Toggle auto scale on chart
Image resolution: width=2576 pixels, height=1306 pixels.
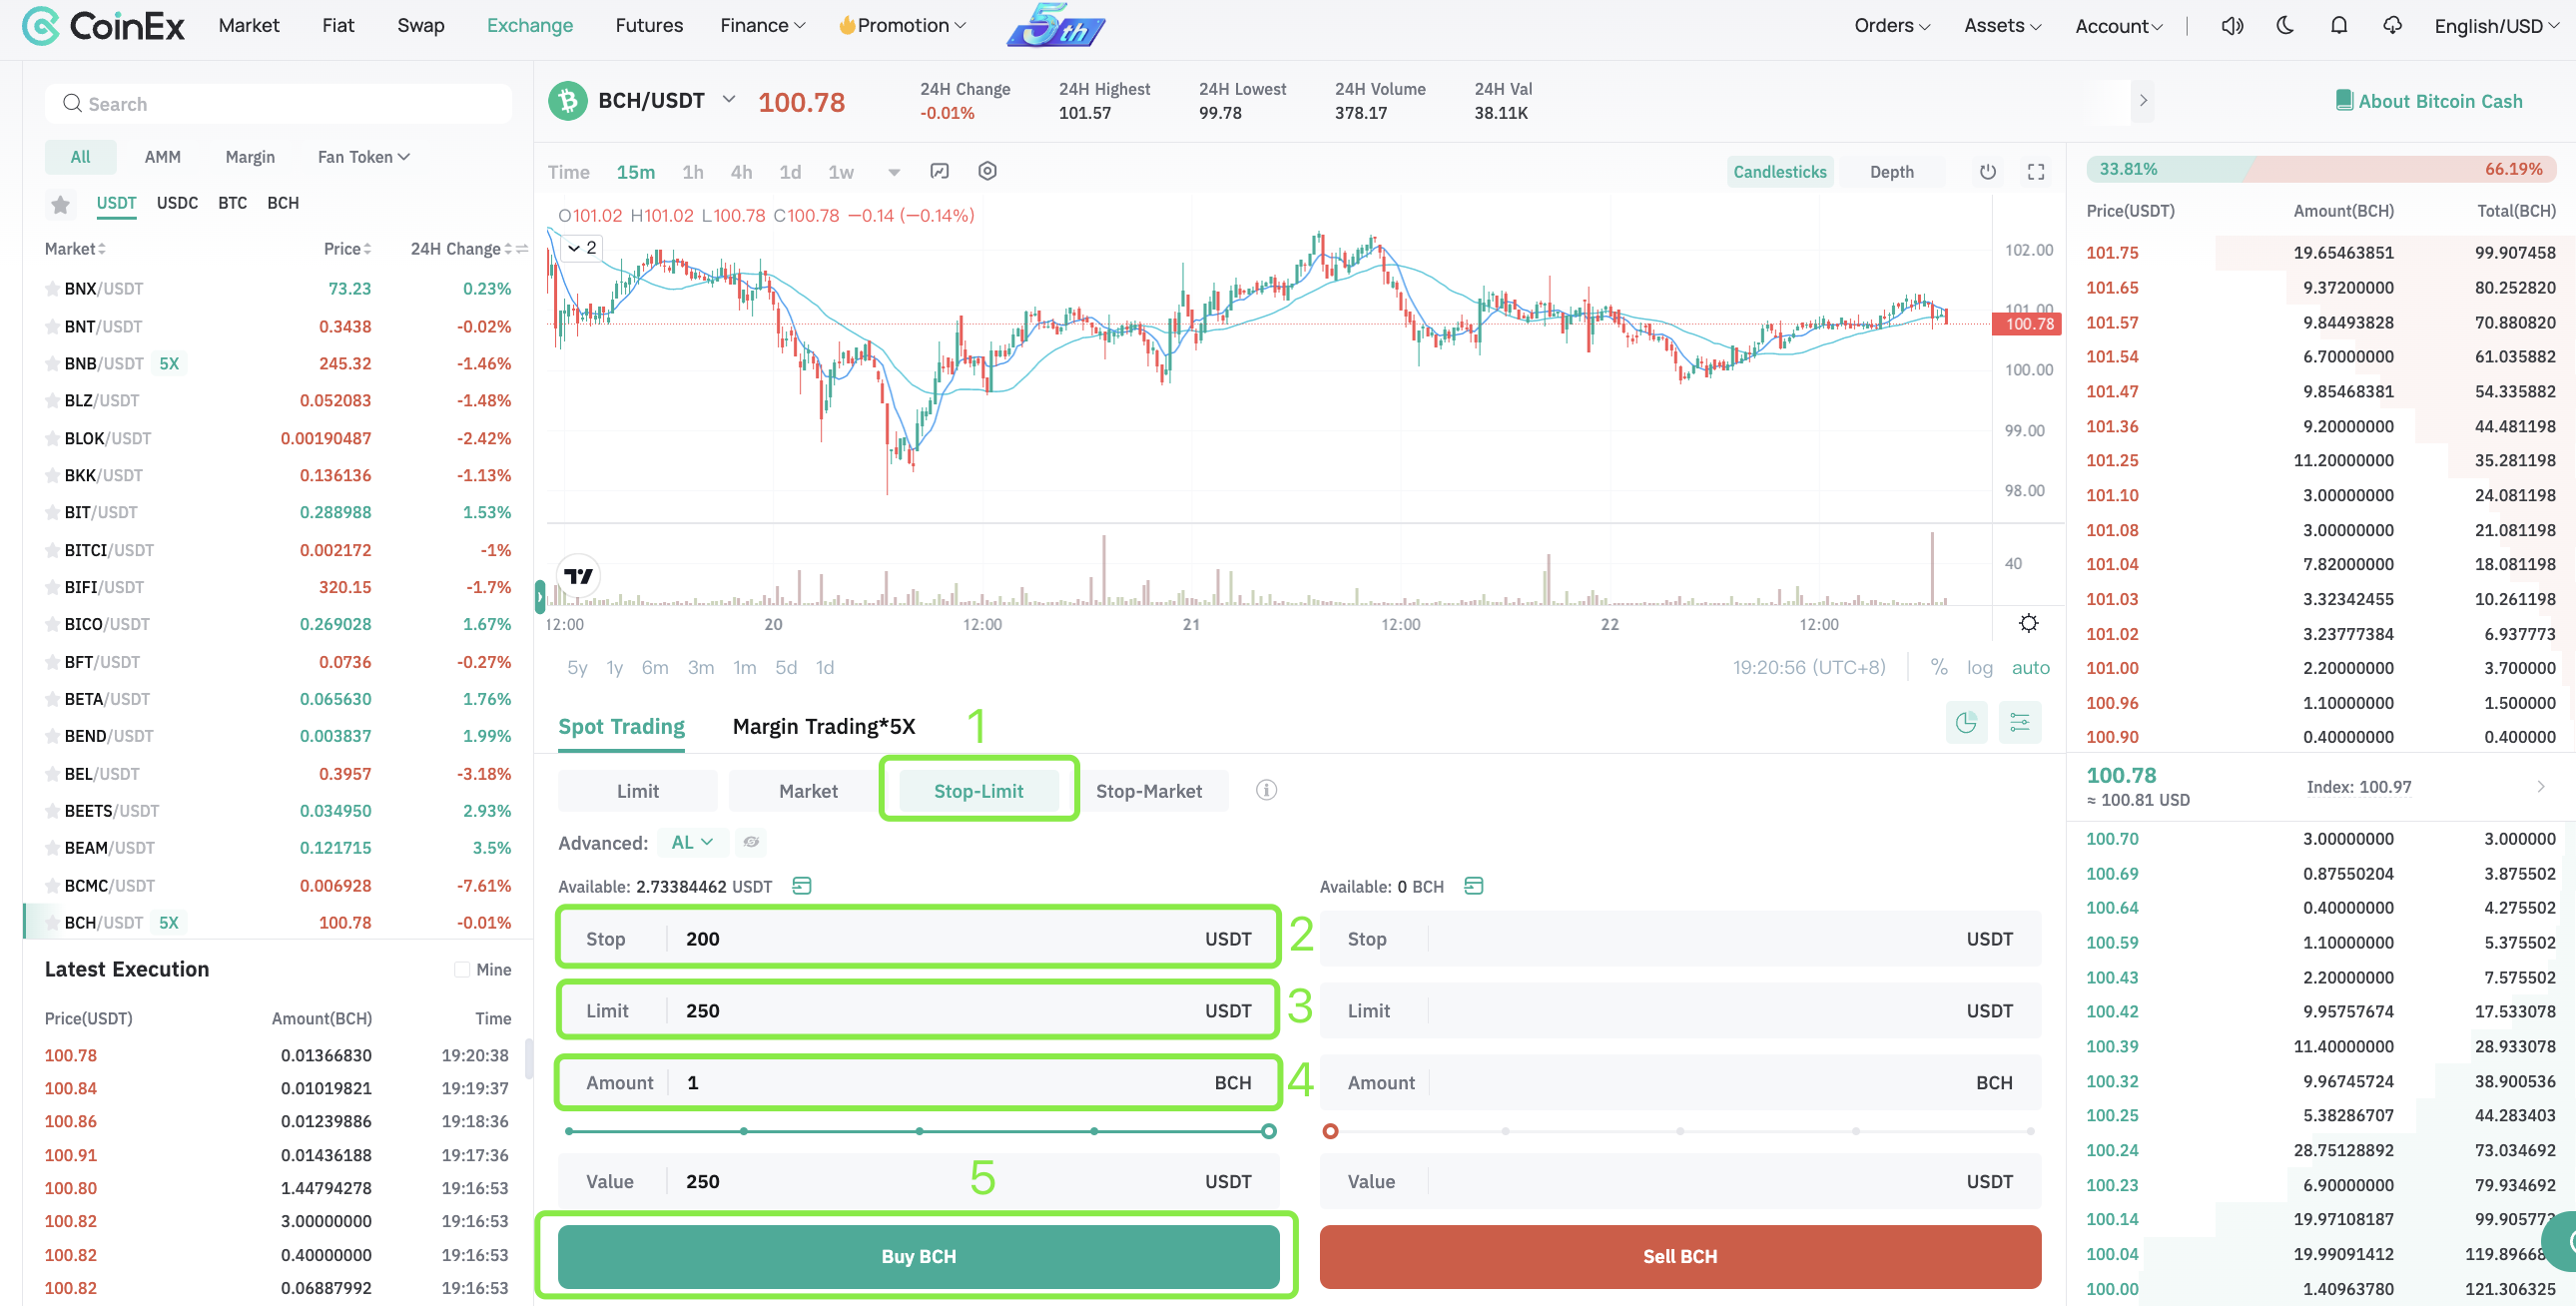2030,668
